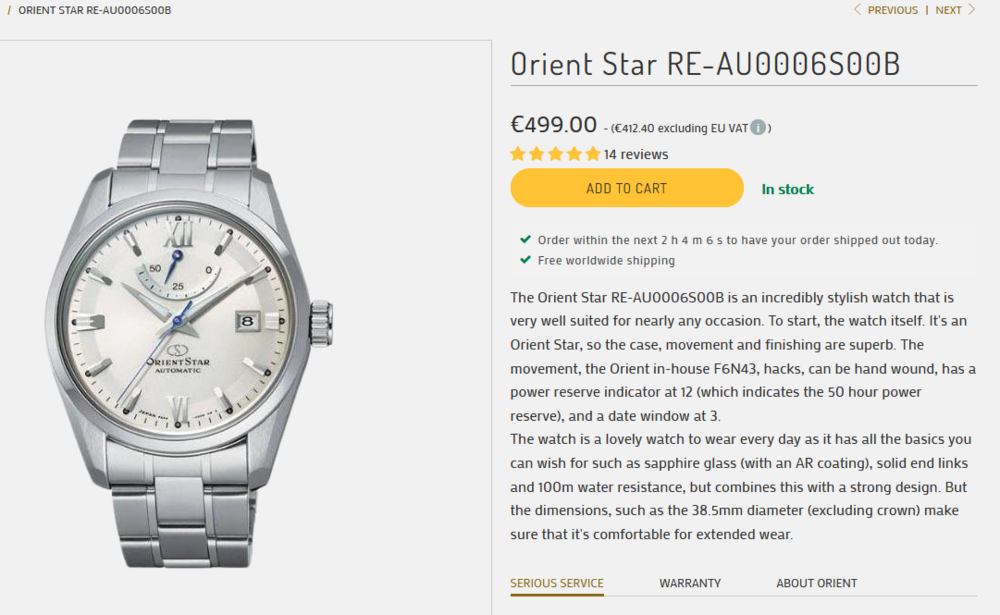Open the 14 reviews link
This screenshot has height=615, width=1000.
(x=636, y=154)
